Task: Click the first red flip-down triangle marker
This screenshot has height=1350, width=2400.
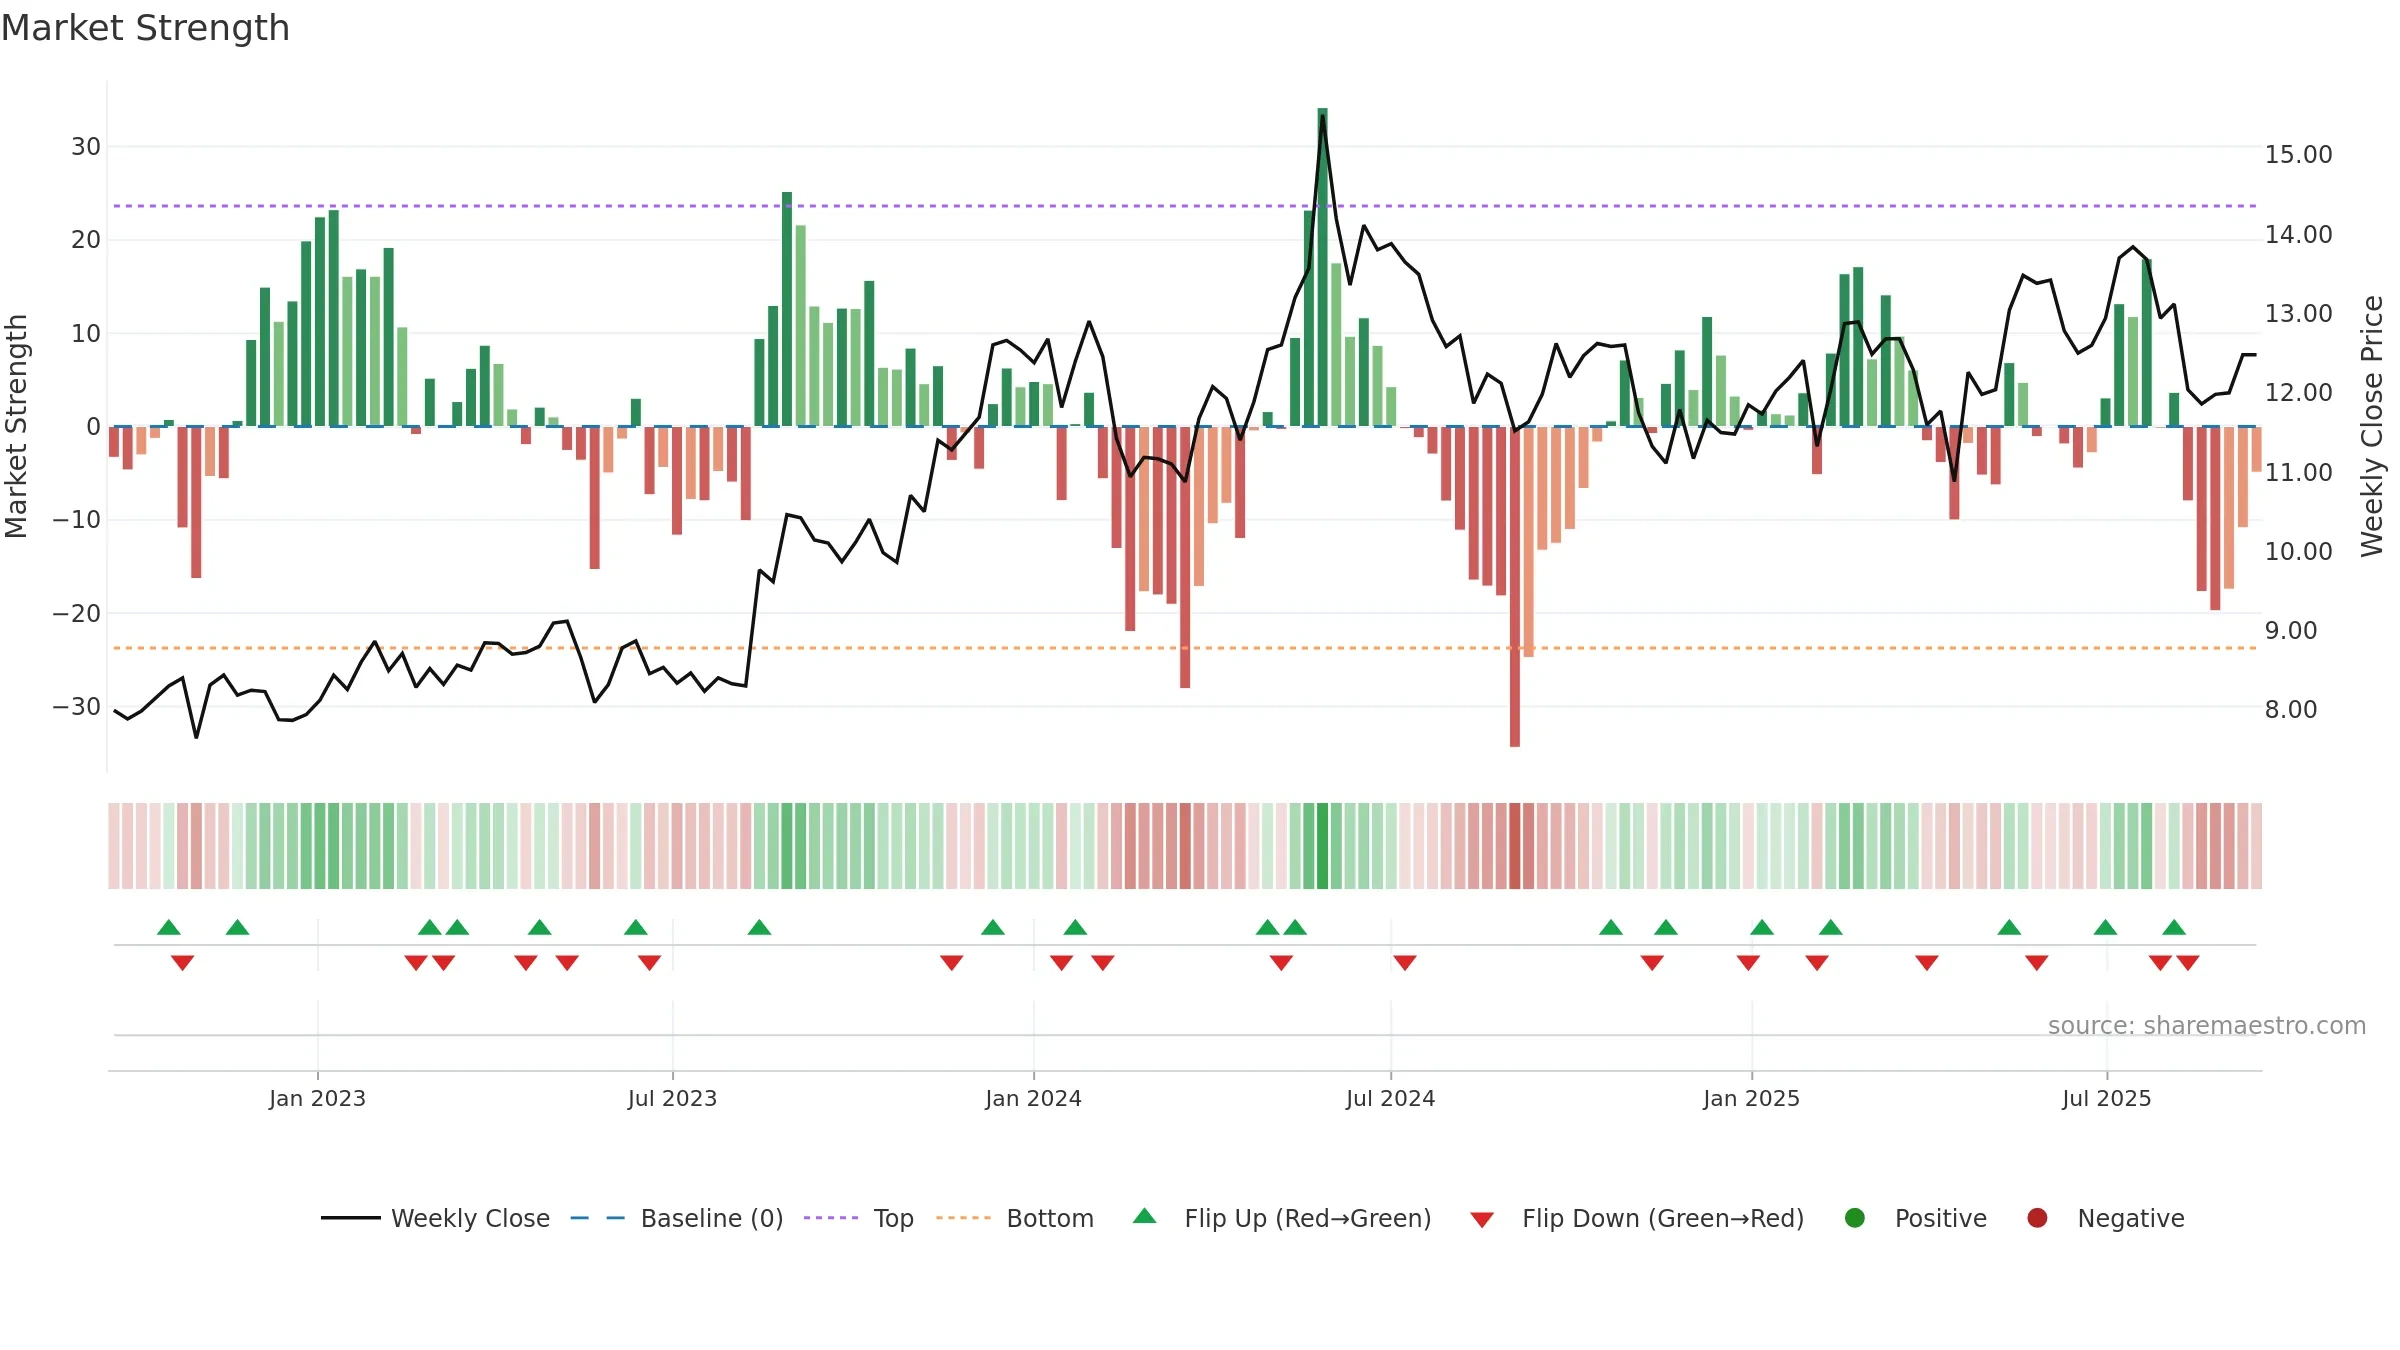Action: (183, 963)
